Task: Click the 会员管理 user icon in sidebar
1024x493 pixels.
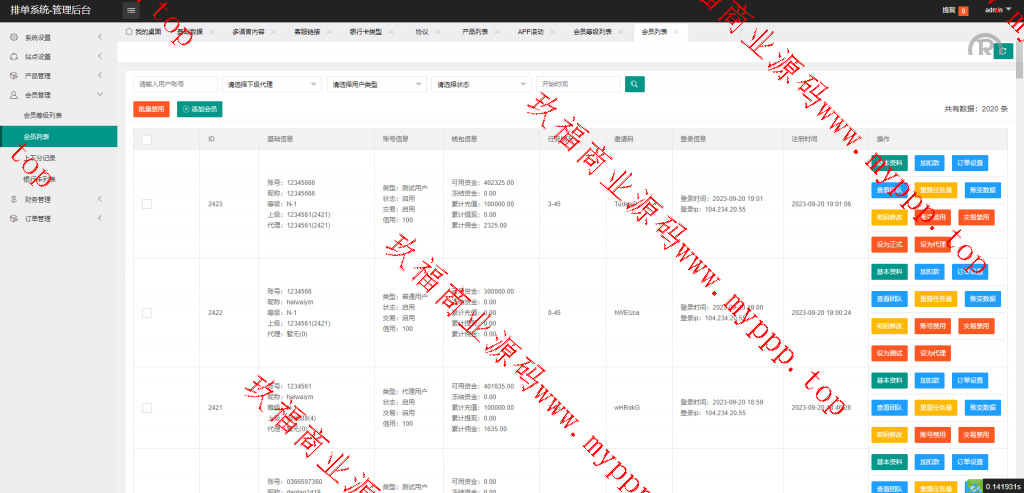Action: click(x=13, y=95)
